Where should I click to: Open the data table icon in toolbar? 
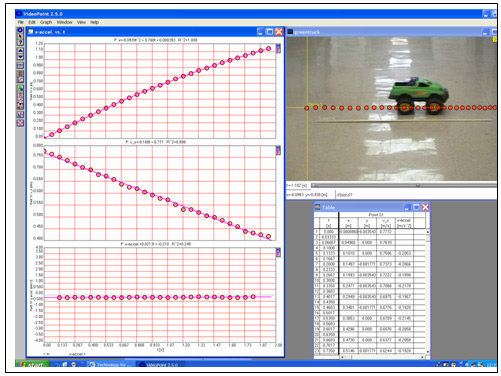pos(20,65)
